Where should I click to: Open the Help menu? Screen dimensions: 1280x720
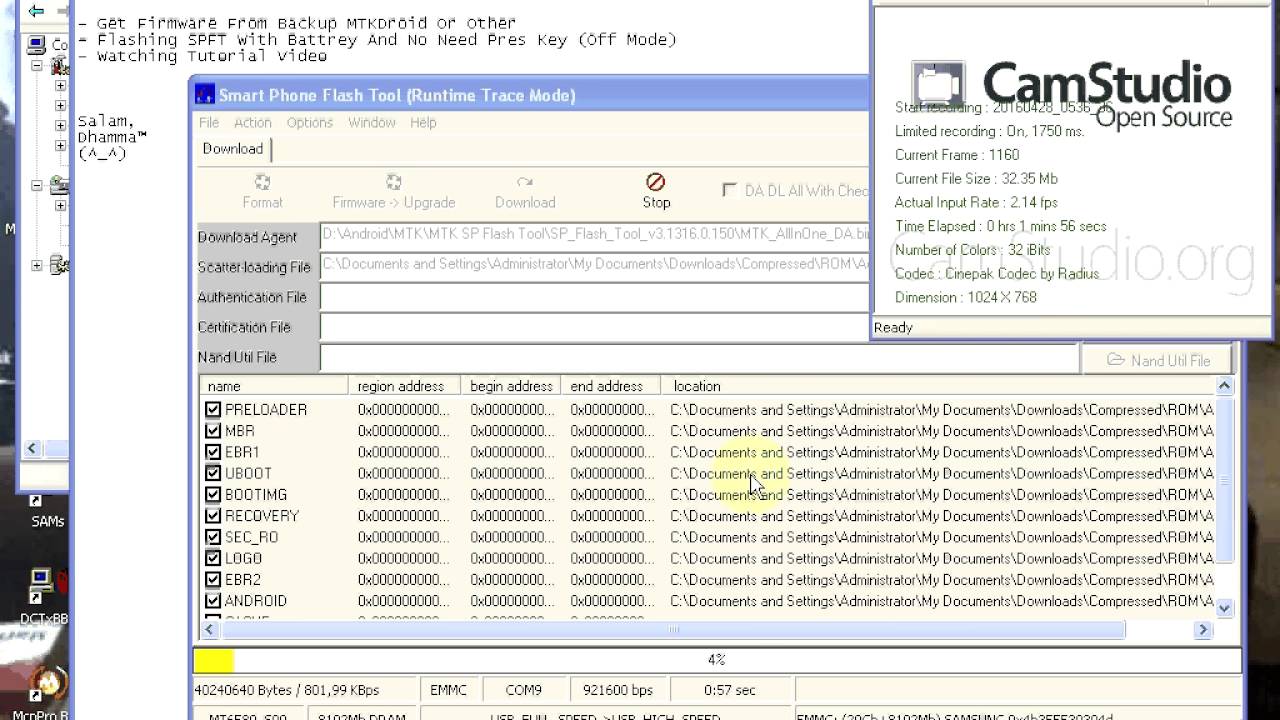coord(423,122)
